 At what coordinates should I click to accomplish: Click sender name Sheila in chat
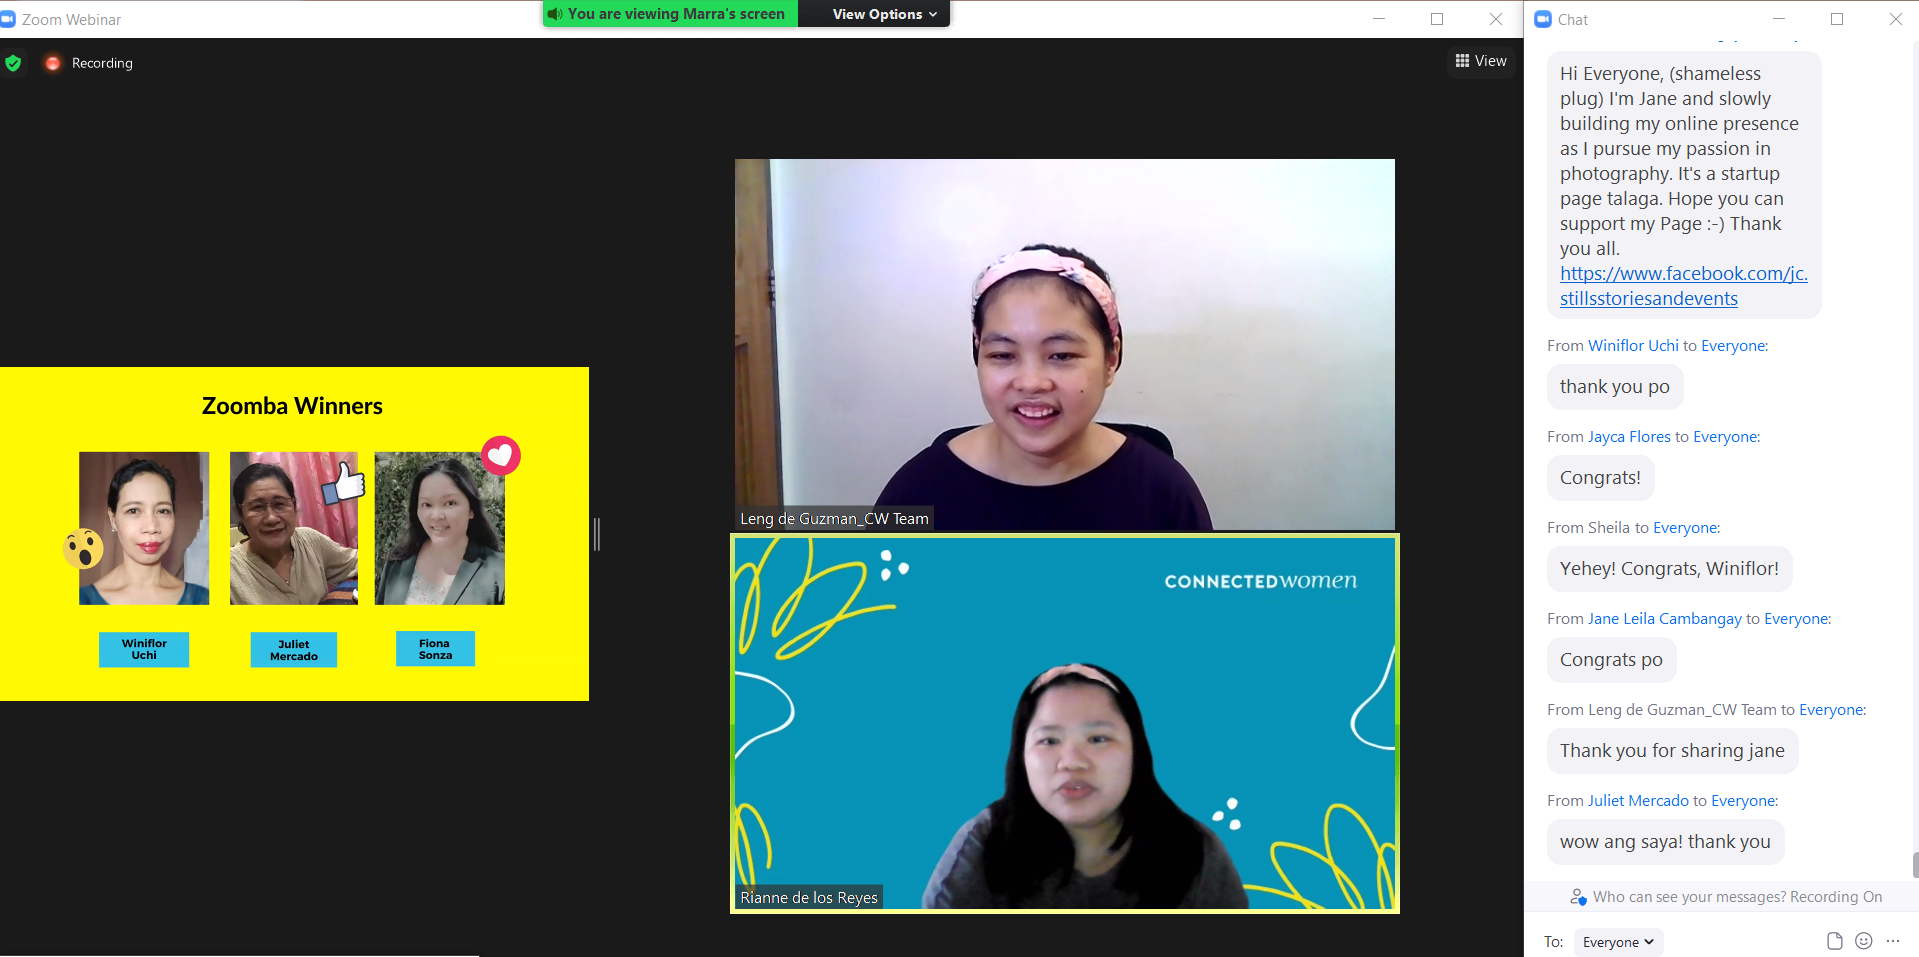[1609, 528]
